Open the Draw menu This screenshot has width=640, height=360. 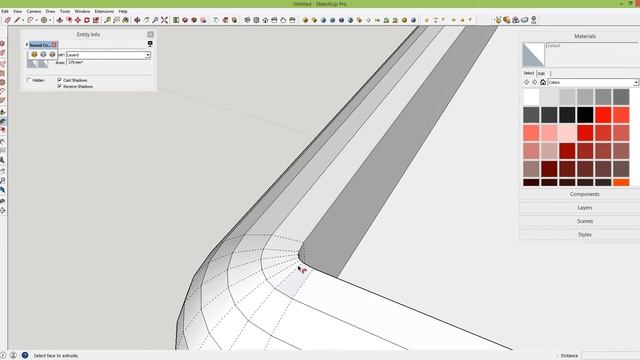point(50,11)
